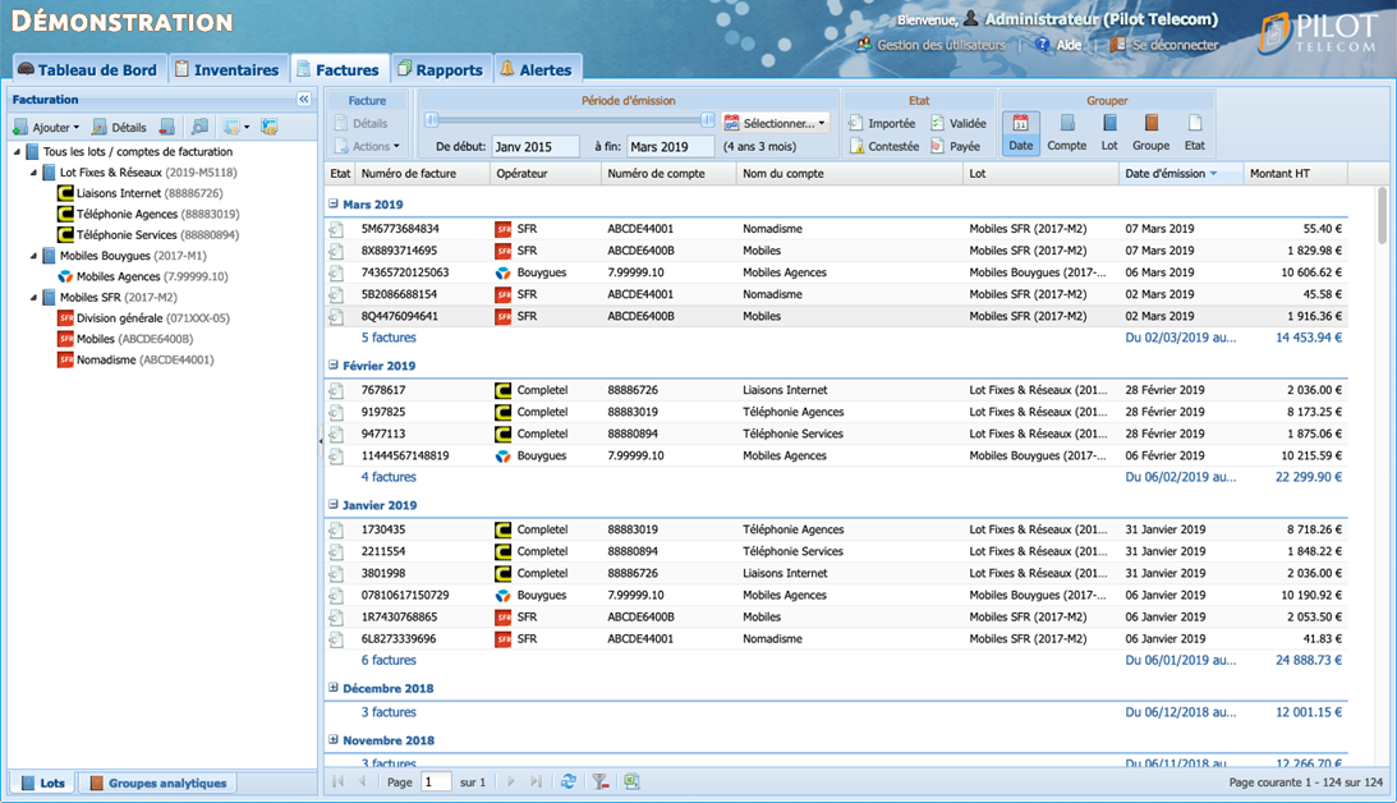Expand the Décembre 2018 invoice group
The image size is (1397, 803).
334,688
